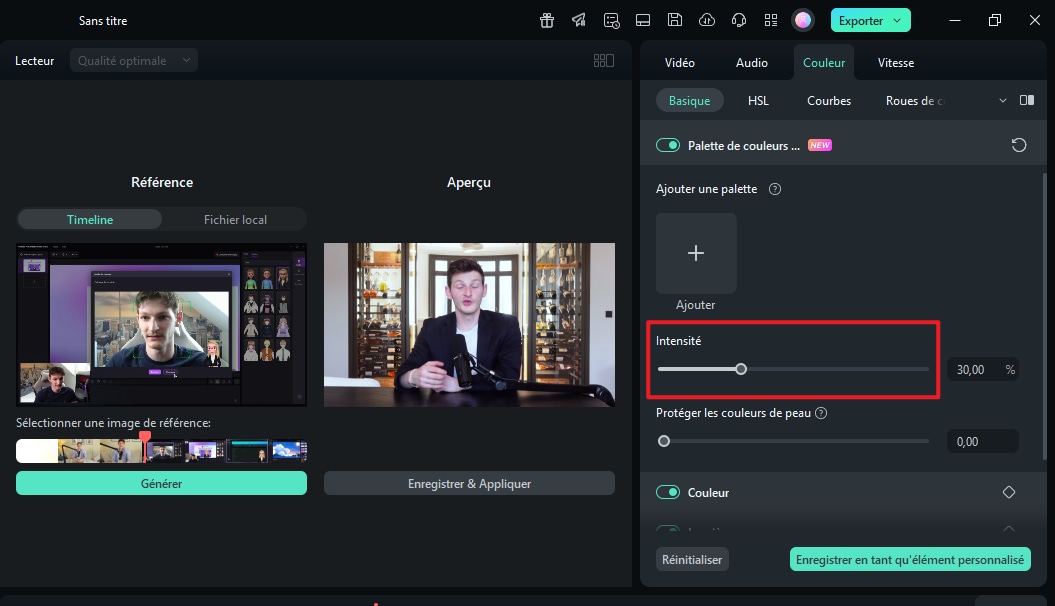Click the Lecteur label
Image resolution: width=1055 pixels, height=606 pixels.
click(34, 61)
